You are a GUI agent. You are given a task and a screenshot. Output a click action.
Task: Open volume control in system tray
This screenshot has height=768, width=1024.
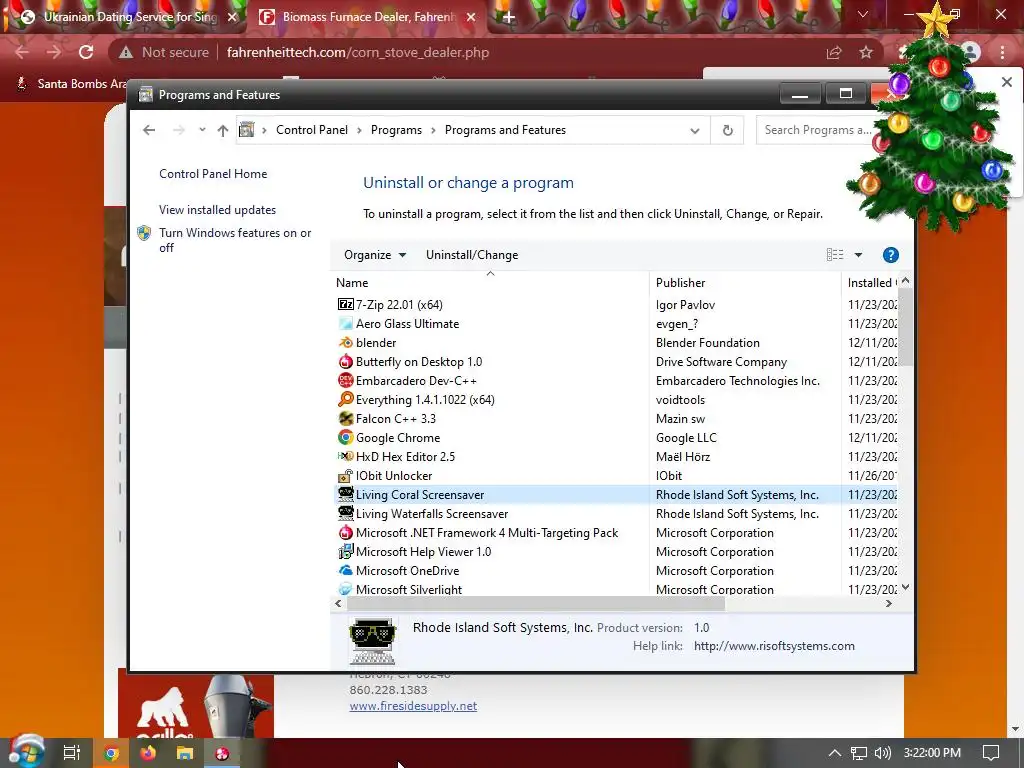pyautogui.click(x=882, y=753)
